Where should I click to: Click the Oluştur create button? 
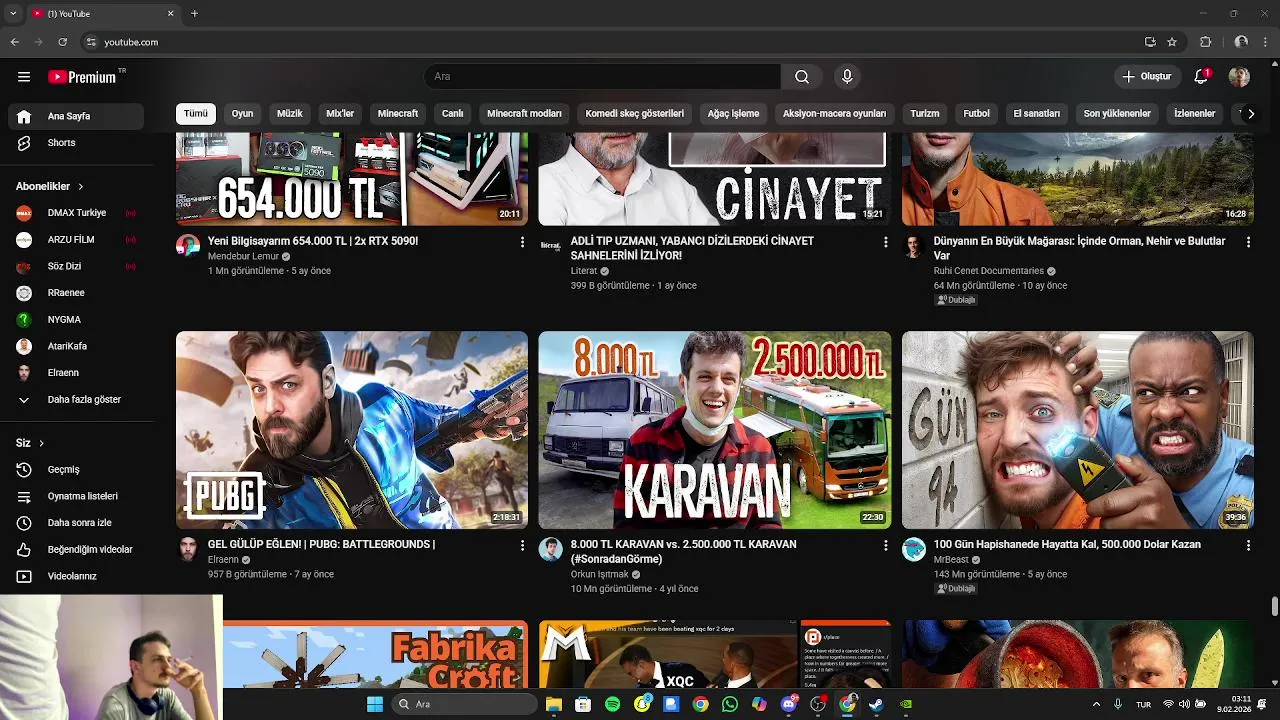pyautogui.click(x=1147, y=77)
